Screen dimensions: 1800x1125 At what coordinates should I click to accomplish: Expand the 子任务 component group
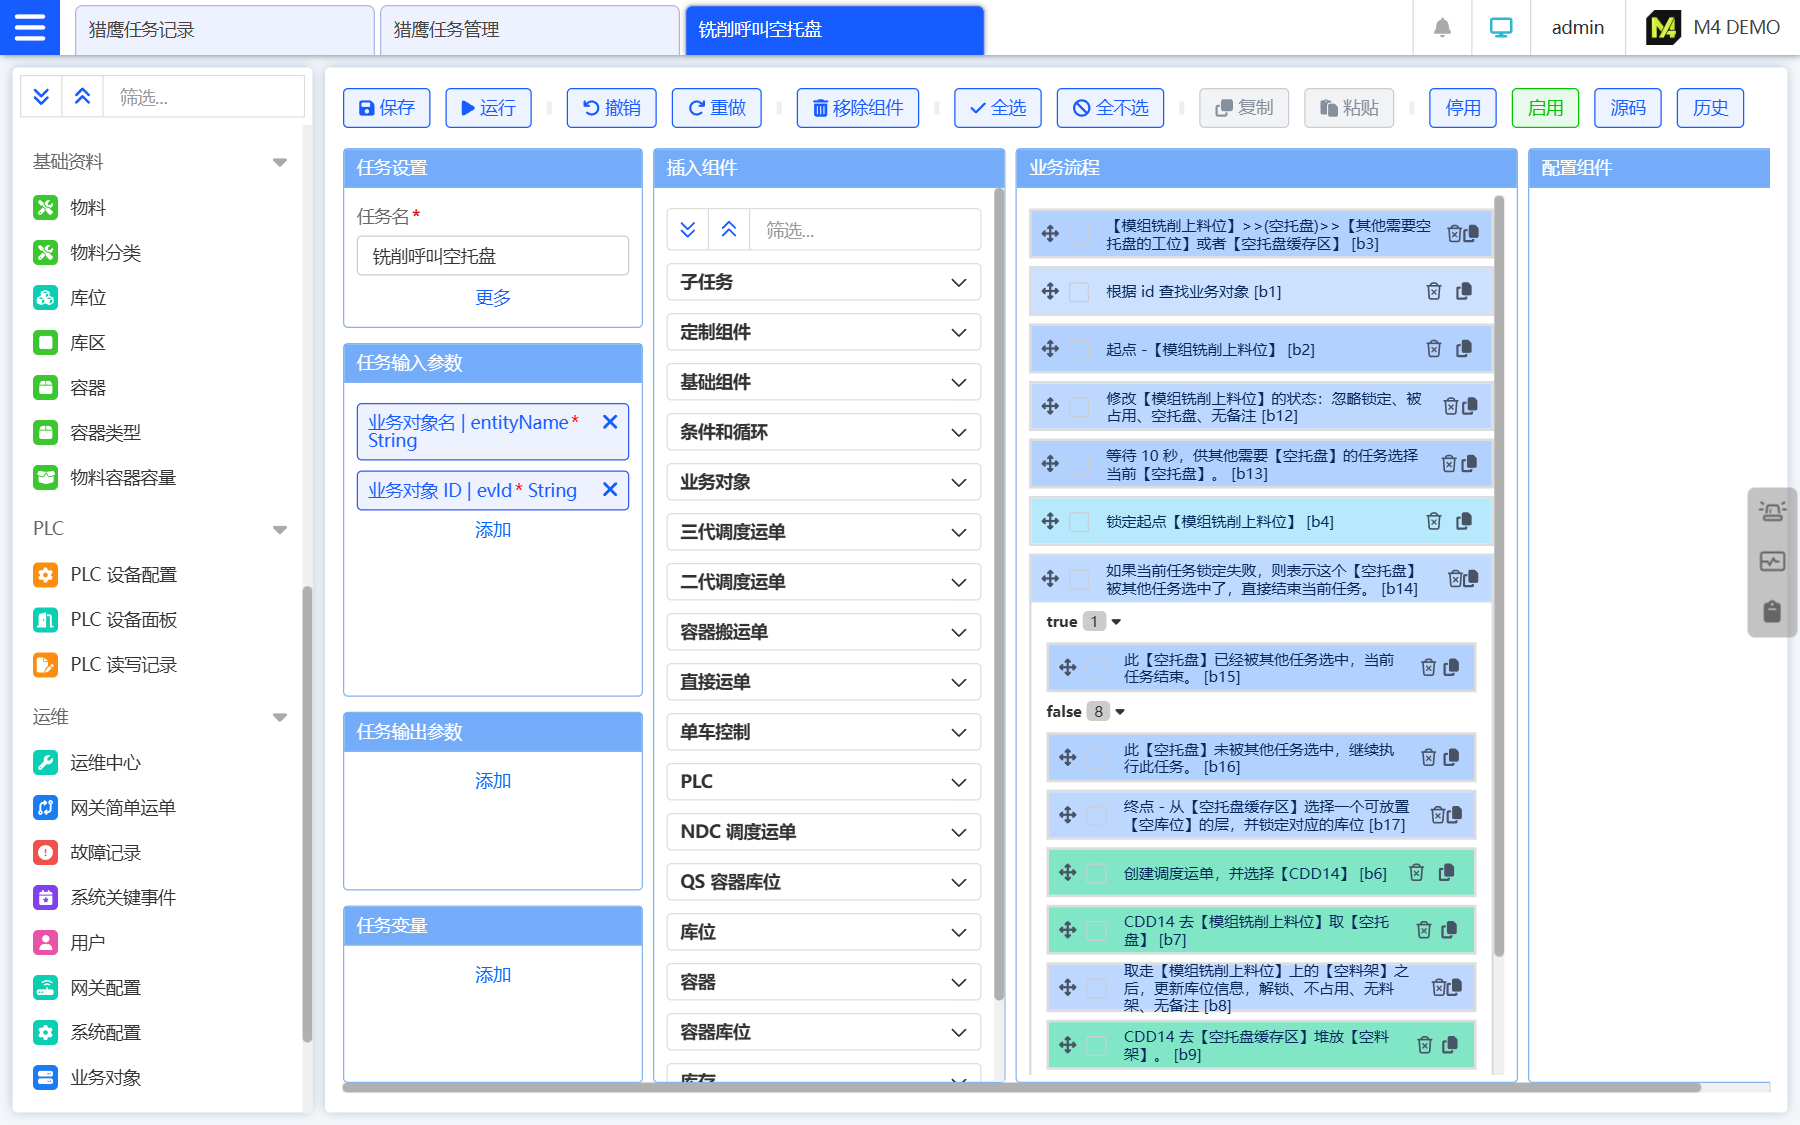pyautogui.click(x=823, y=282)
